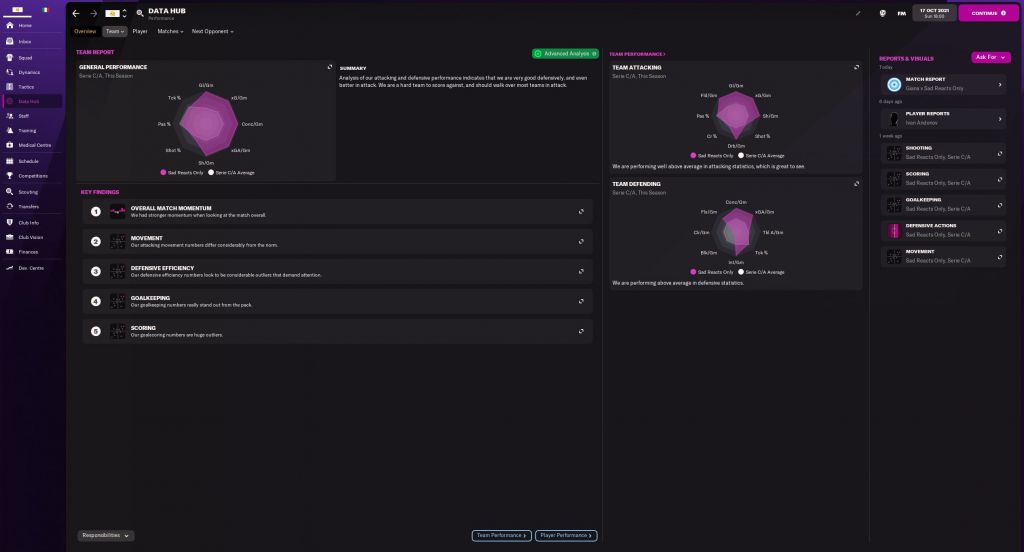Toggle Serie C/A Average legend in Team Attacking

pyautogui.click(x=762, y=156)
